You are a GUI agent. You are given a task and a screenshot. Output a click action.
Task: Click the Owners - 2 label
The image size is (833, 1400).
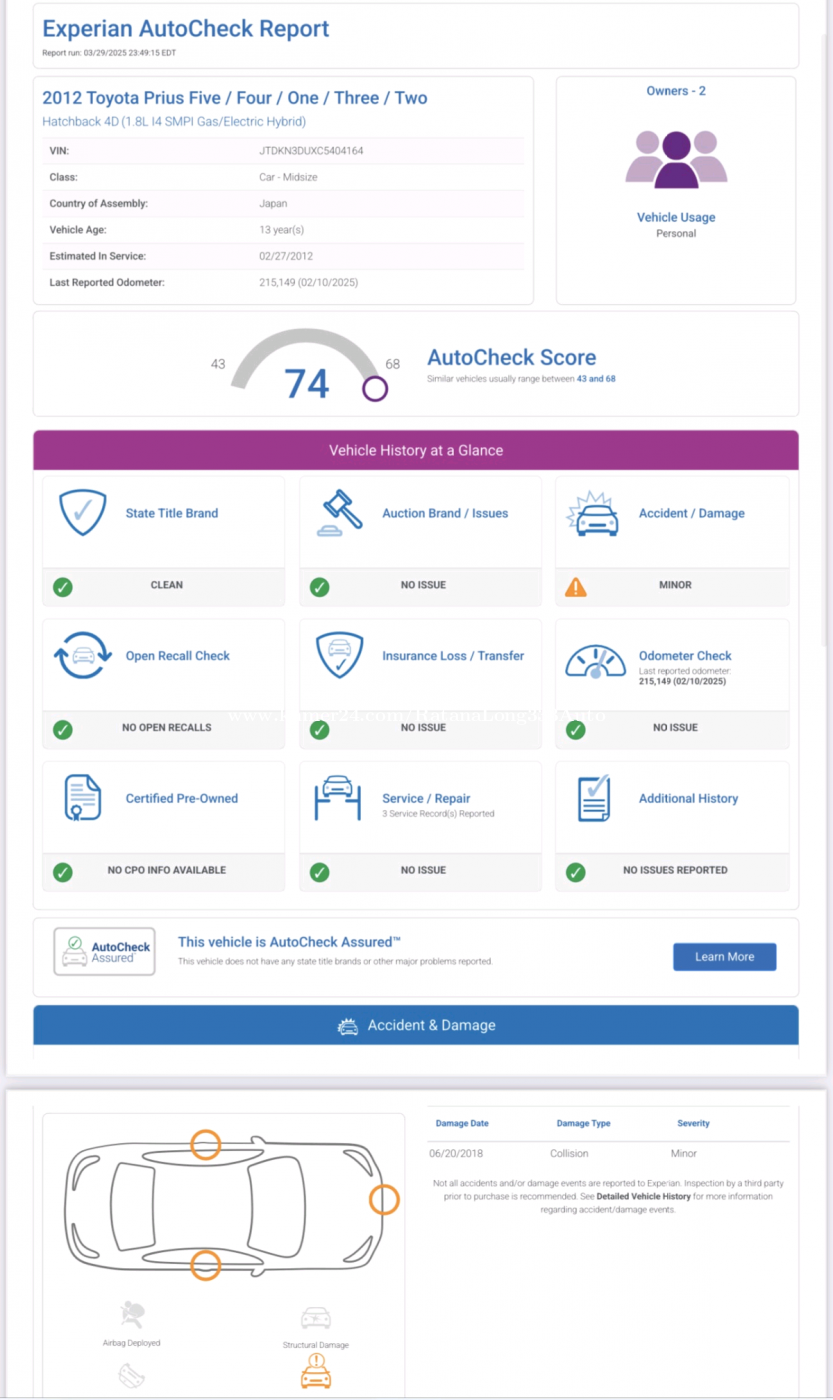[676, 91]
